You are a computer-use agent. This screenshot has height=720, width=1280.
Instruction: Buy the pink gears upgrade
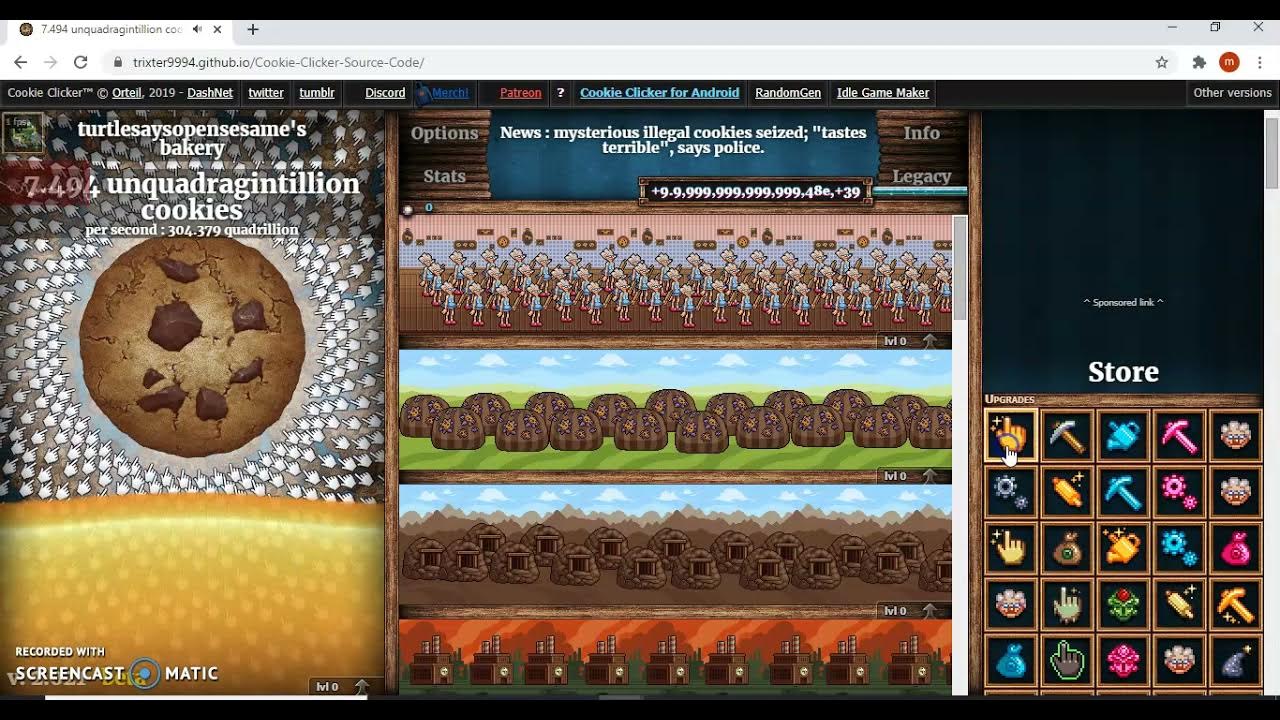(x=1179, y=492)
